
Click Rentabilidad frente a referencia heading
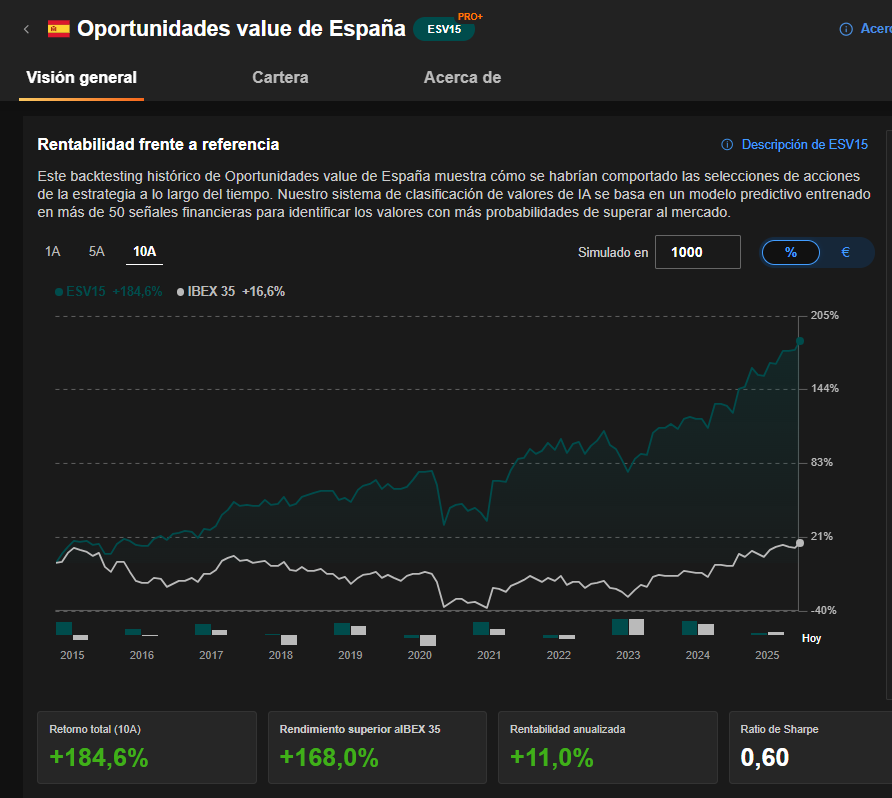pos(158,144)
